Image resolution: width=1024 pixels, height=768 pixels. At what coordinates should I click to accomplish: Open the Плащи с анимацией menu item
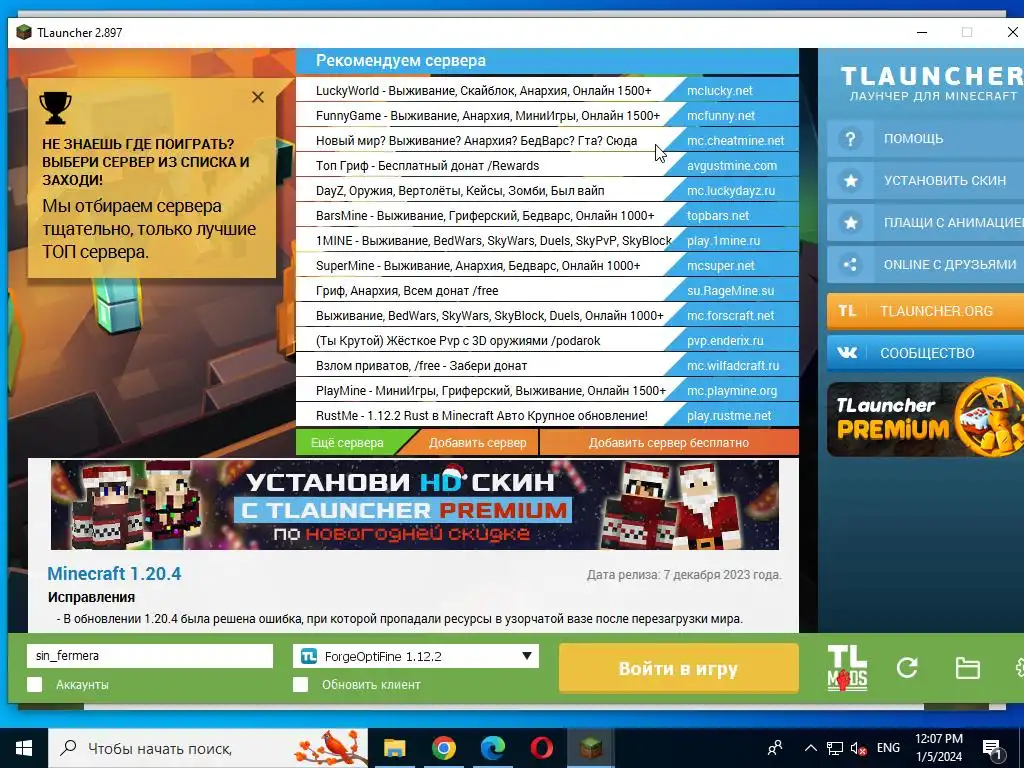point(925,223)
